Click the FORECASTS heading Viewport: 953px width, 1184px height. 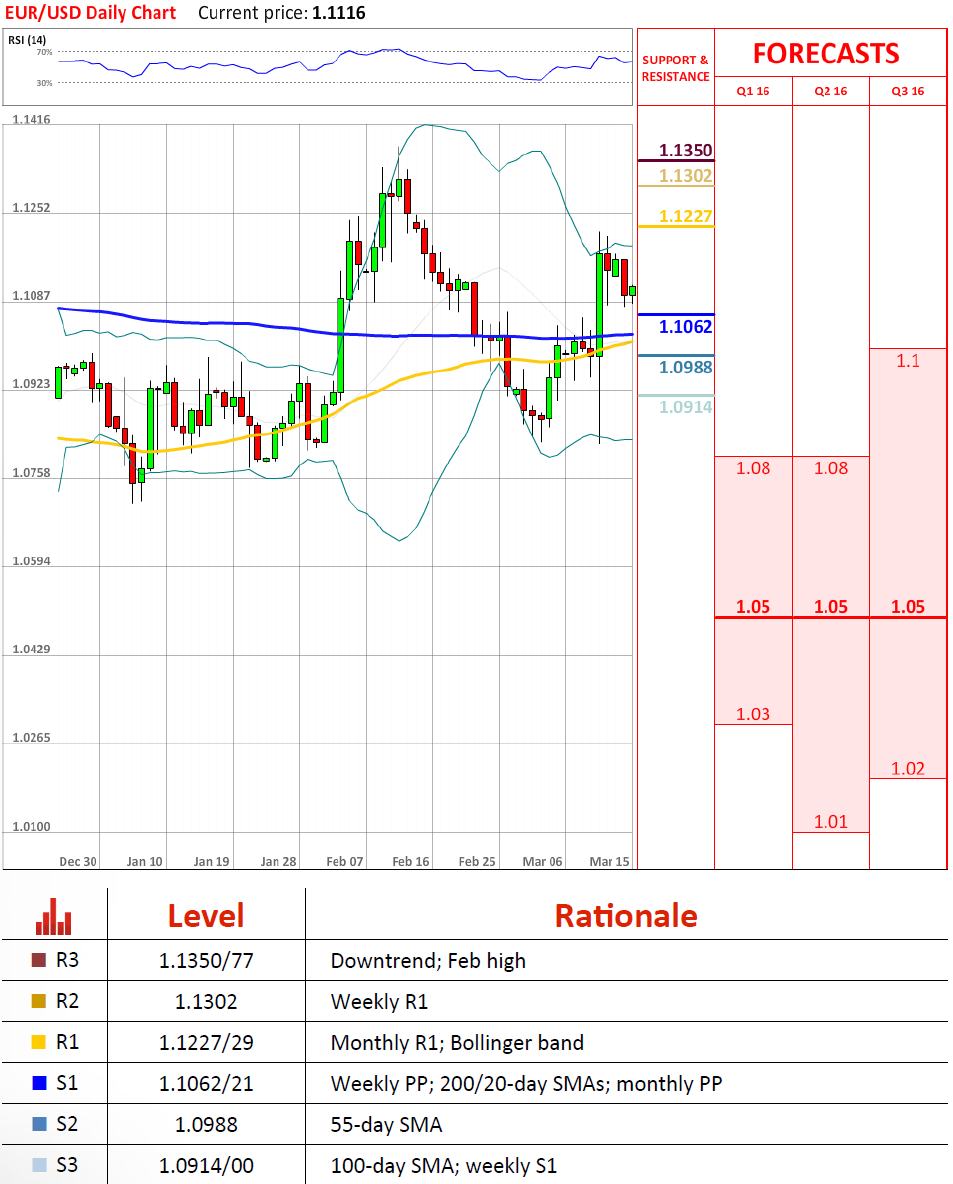(826, 54)
